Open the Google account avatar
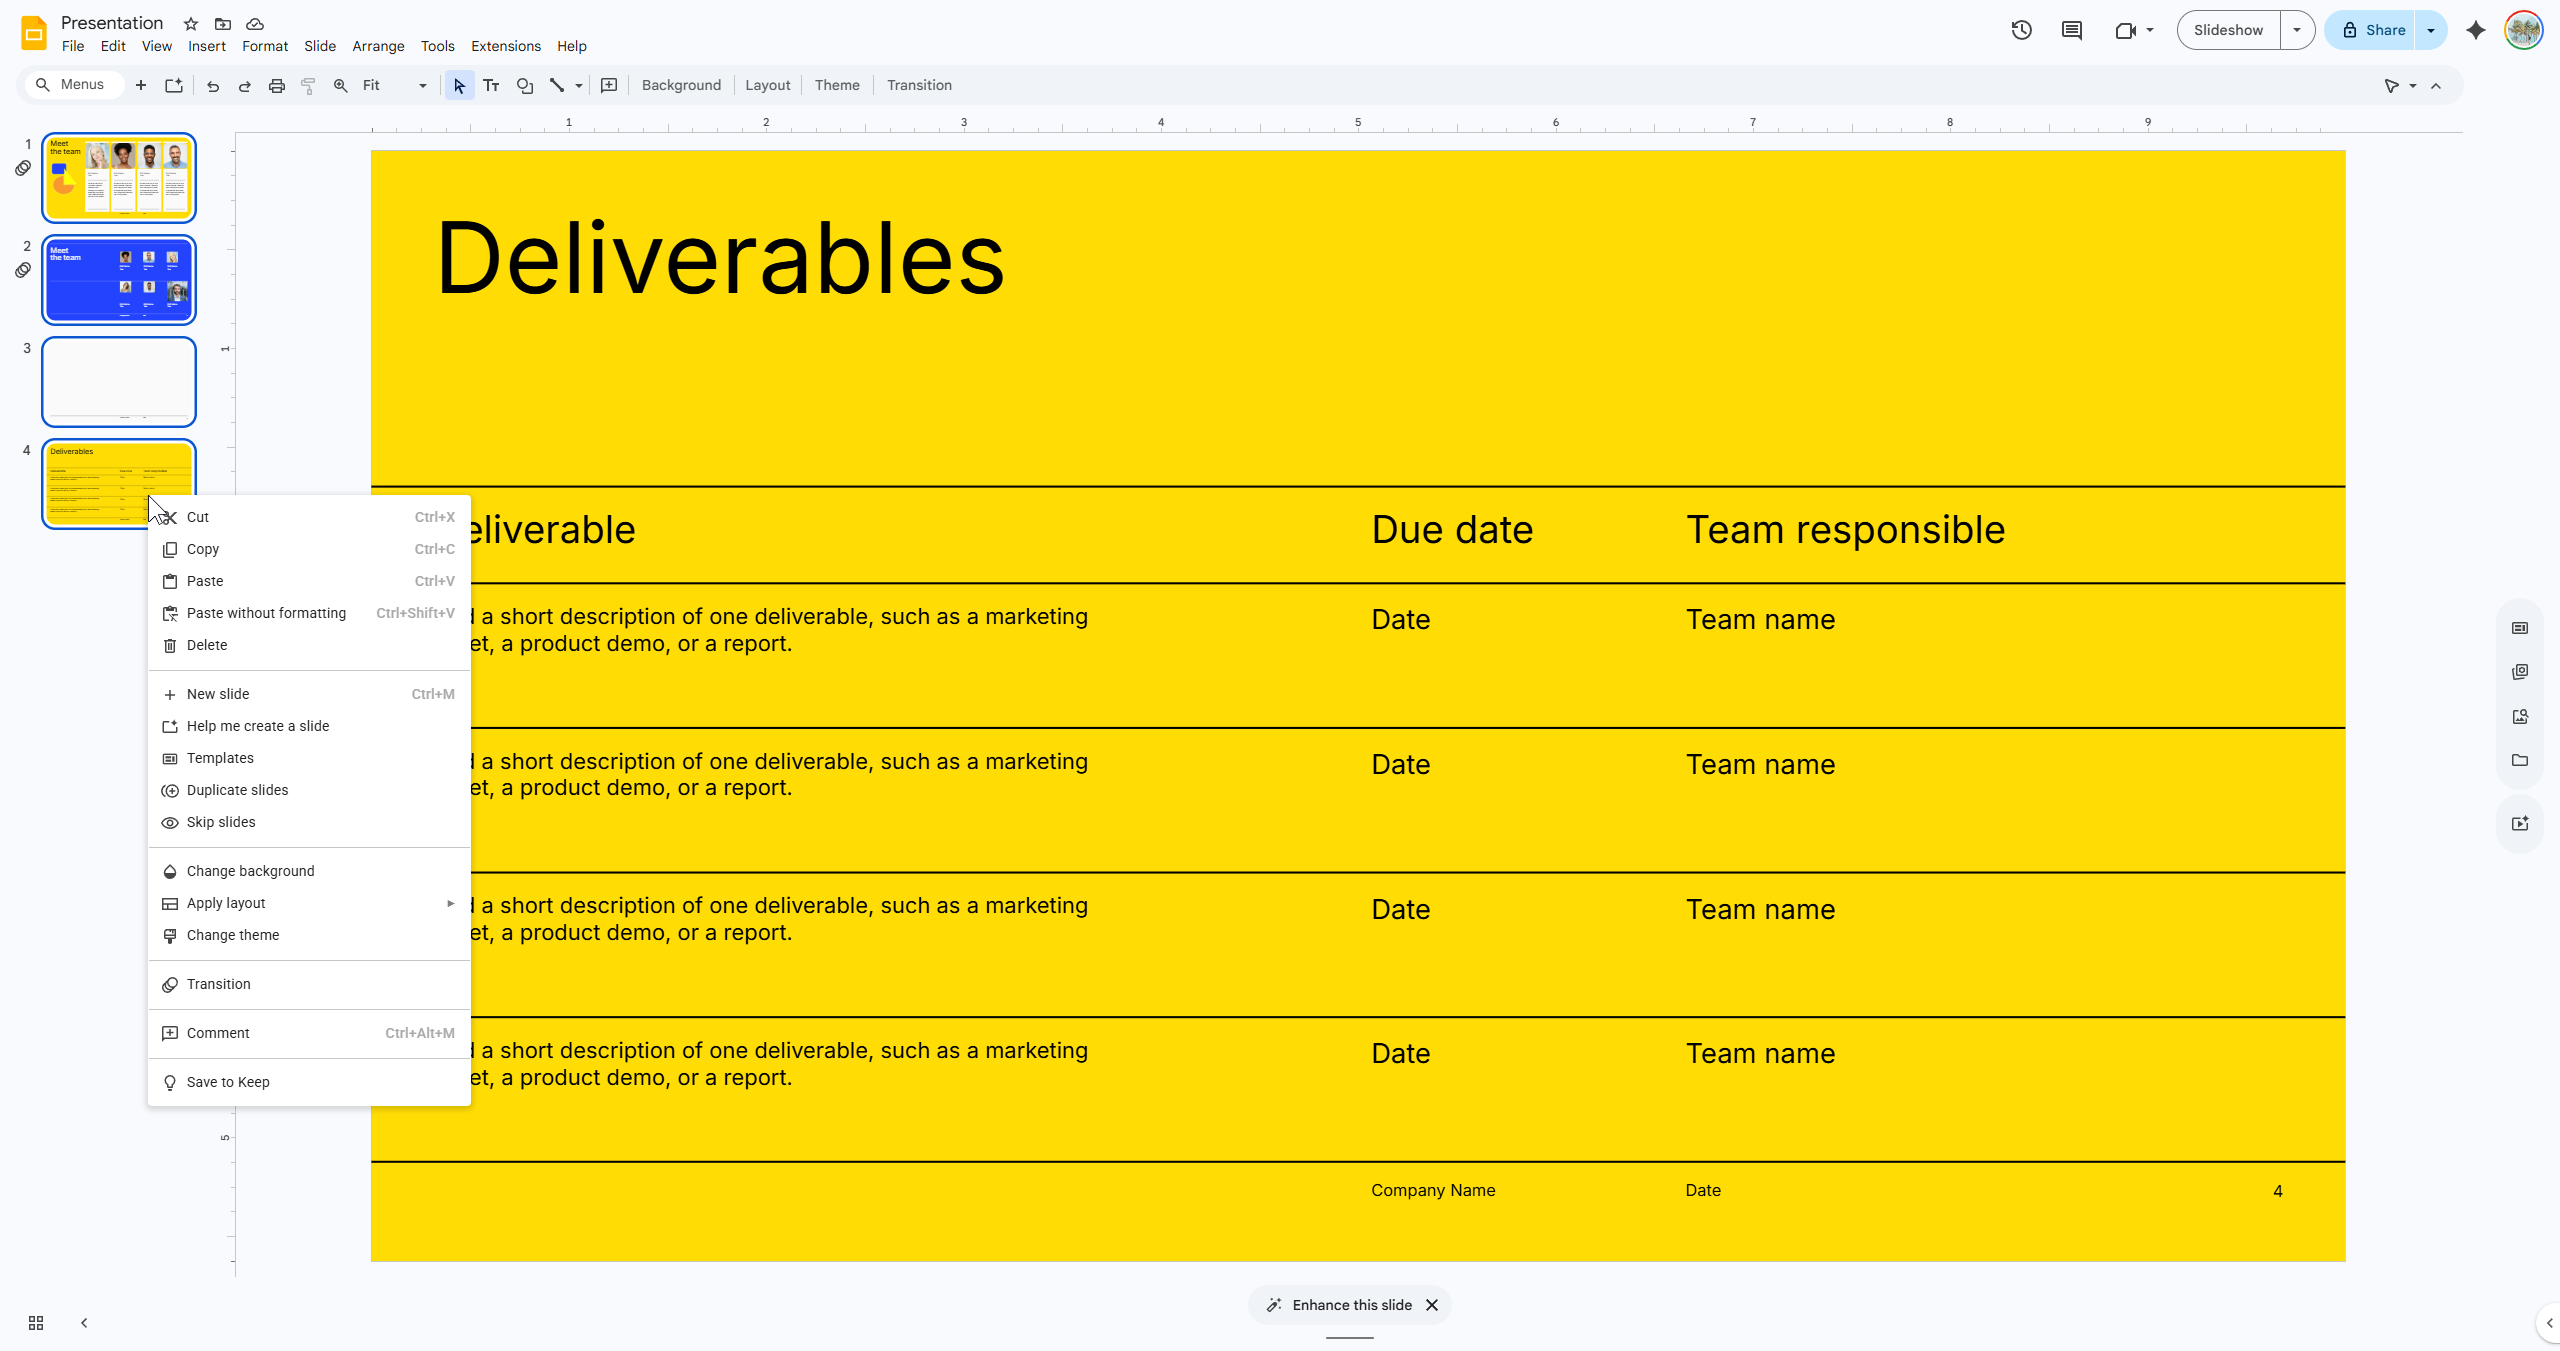Screen dimensions: 2560x1351 coord(2524,30)
